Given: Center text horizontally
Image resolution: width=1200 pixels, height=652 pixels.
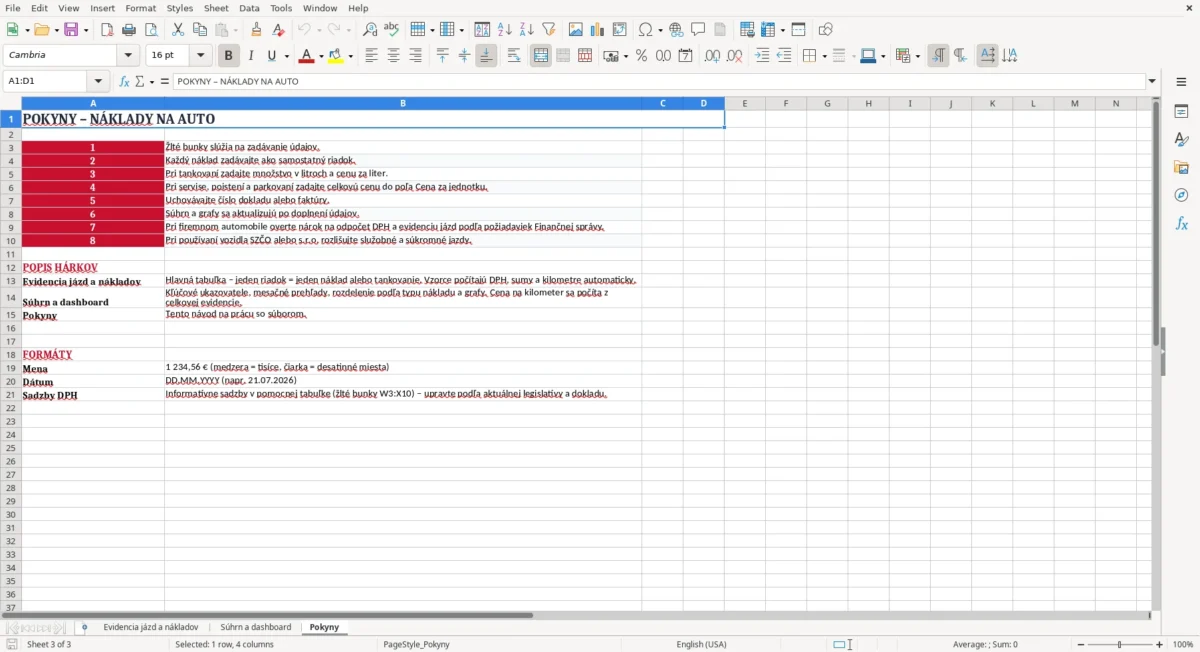Looking at the screenshot, I should (393, 56).
